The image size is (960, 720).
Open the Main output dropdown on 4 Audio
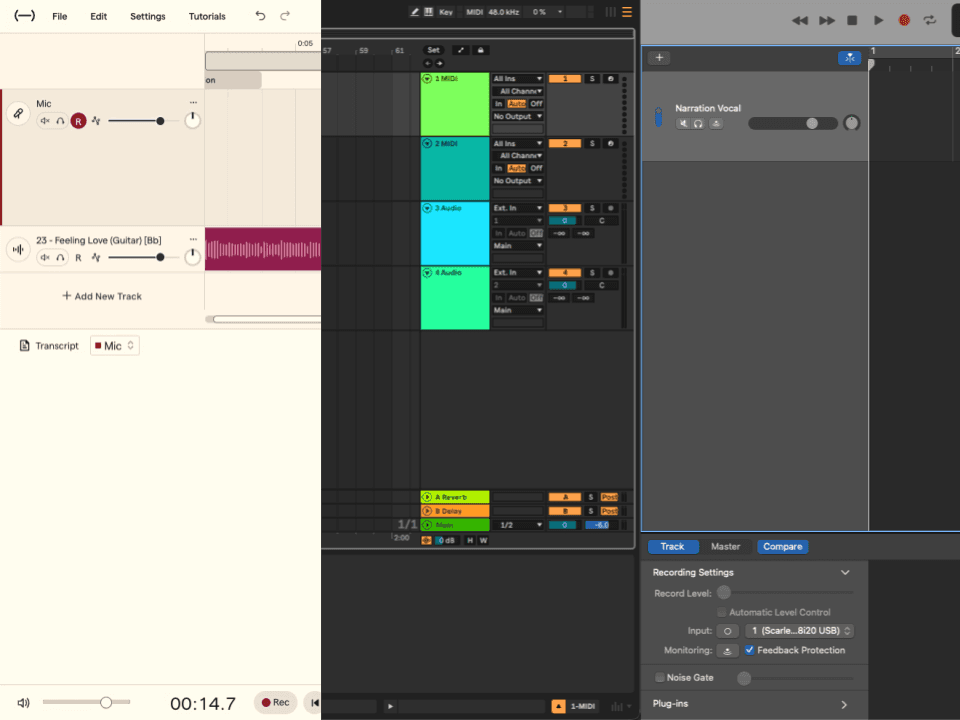pyautogui.click(x=518, y=310)
